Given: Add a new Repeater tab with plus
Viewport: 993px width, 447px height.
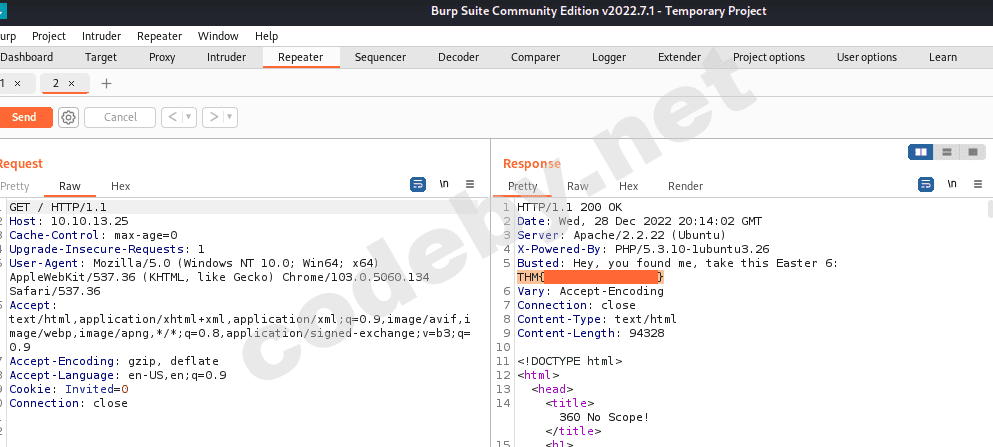Looking at the screenshot, I should [107, 83].
